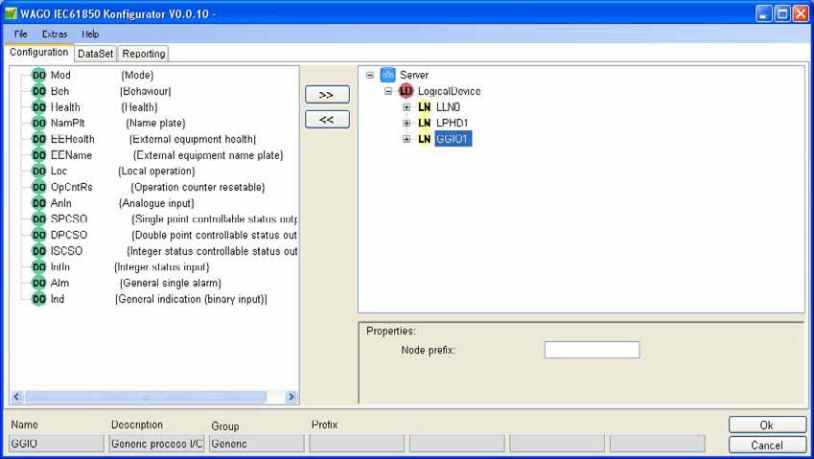814x459 pixels.
Task: Expand the GGIO1 logical node
Action: pyautogui.click(x=406, y=139)
